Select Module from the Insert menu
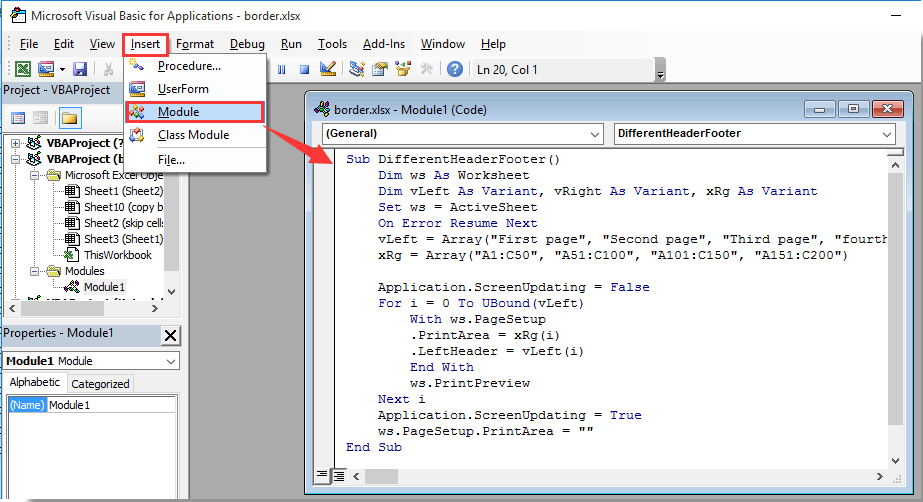Screen dimensions: 923x502 [178, 112]
